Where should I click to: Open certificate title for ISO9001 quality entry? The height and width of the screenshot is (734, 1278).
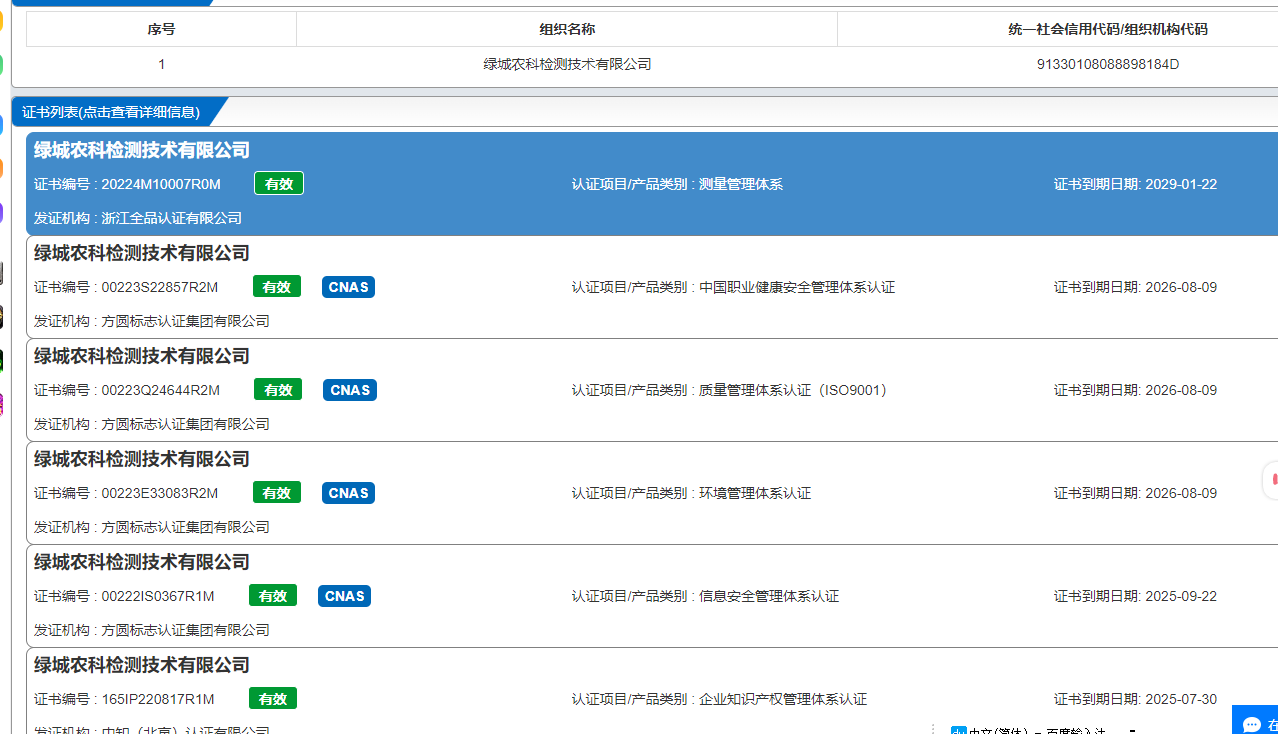tap(142, 356)
